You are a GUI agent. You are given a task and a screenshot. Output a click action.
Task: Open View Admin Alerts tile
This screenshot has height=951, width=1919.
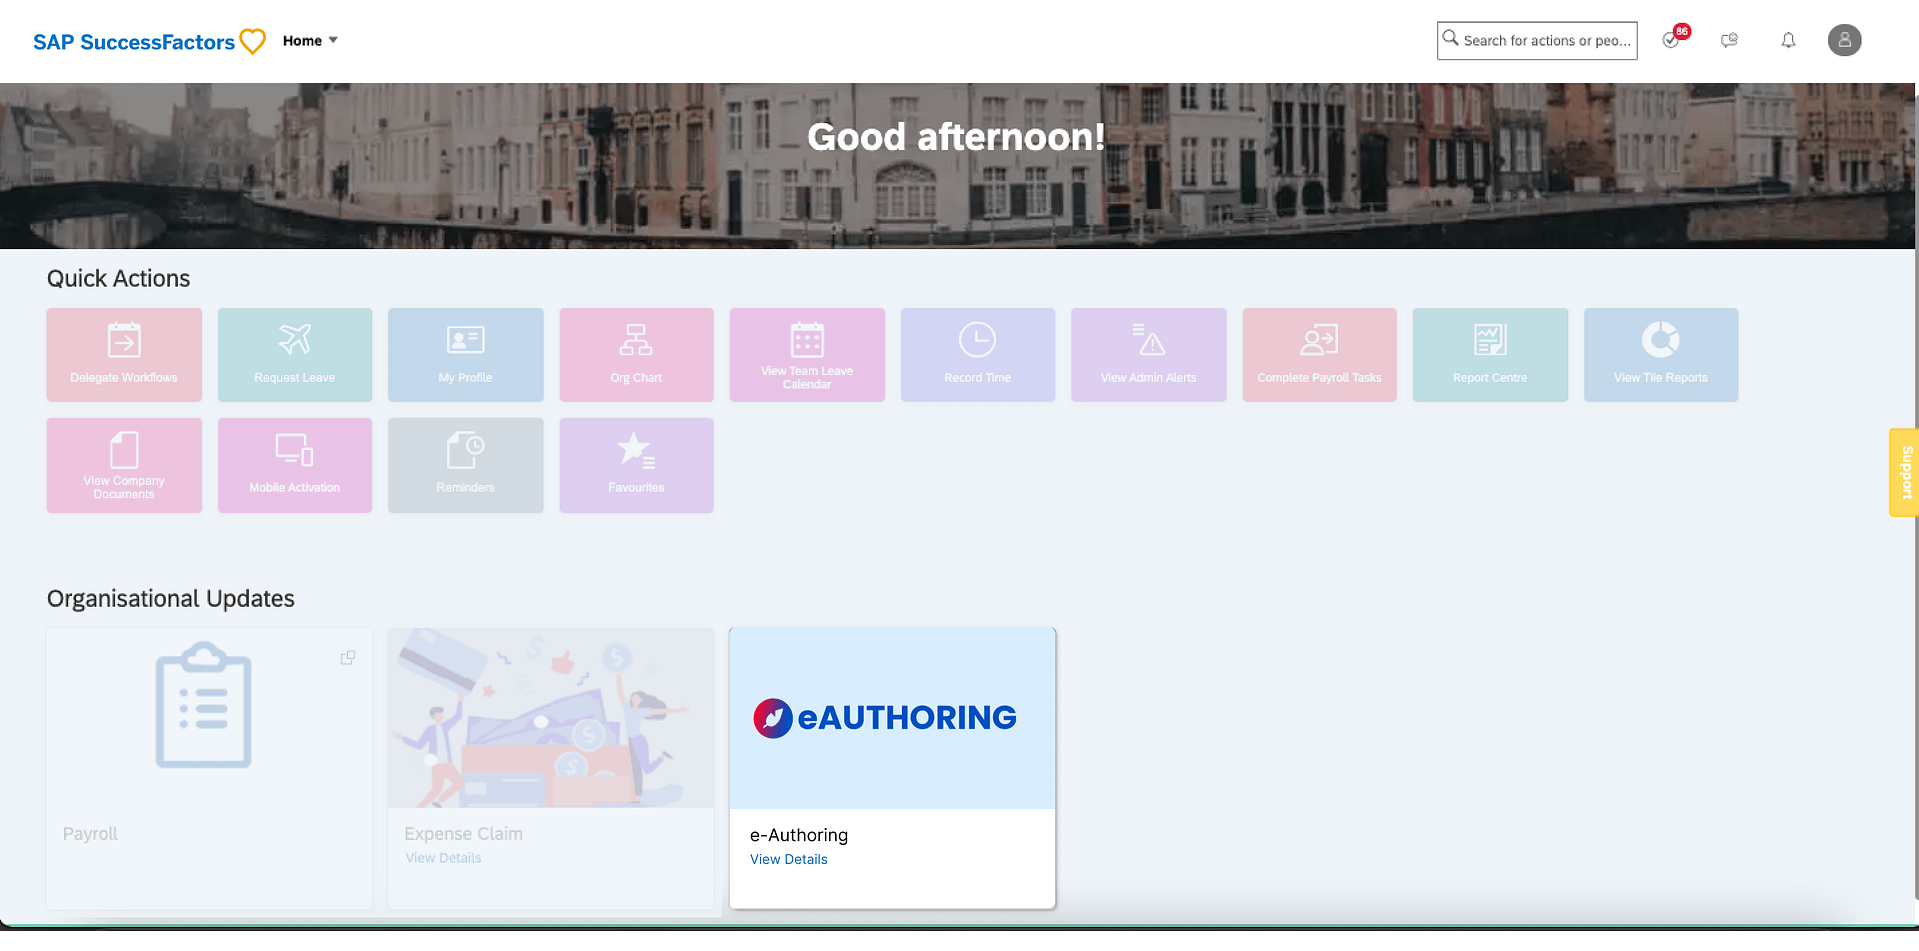click(1148, 355)
